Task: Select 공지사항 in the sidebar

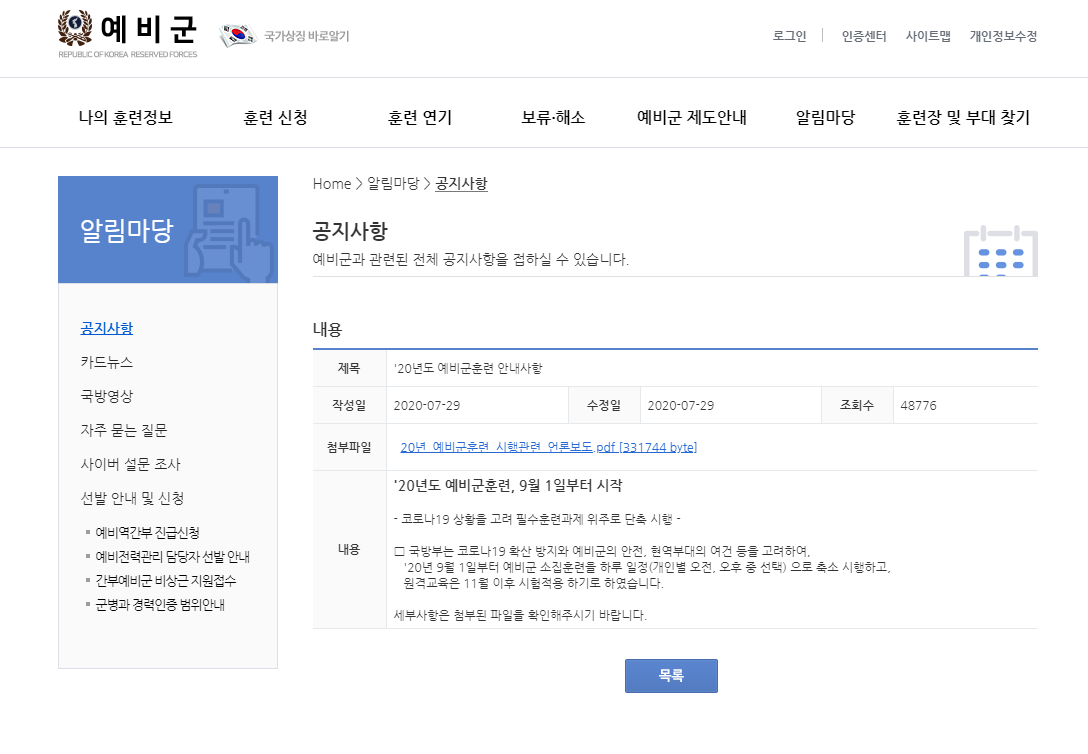Action: (x=107, y=328)
